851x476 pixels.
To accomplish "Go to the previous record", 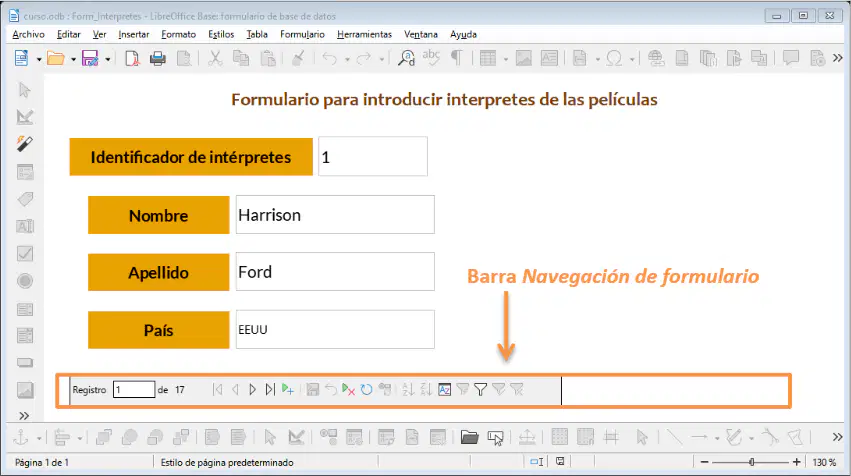I will [235, 390].
